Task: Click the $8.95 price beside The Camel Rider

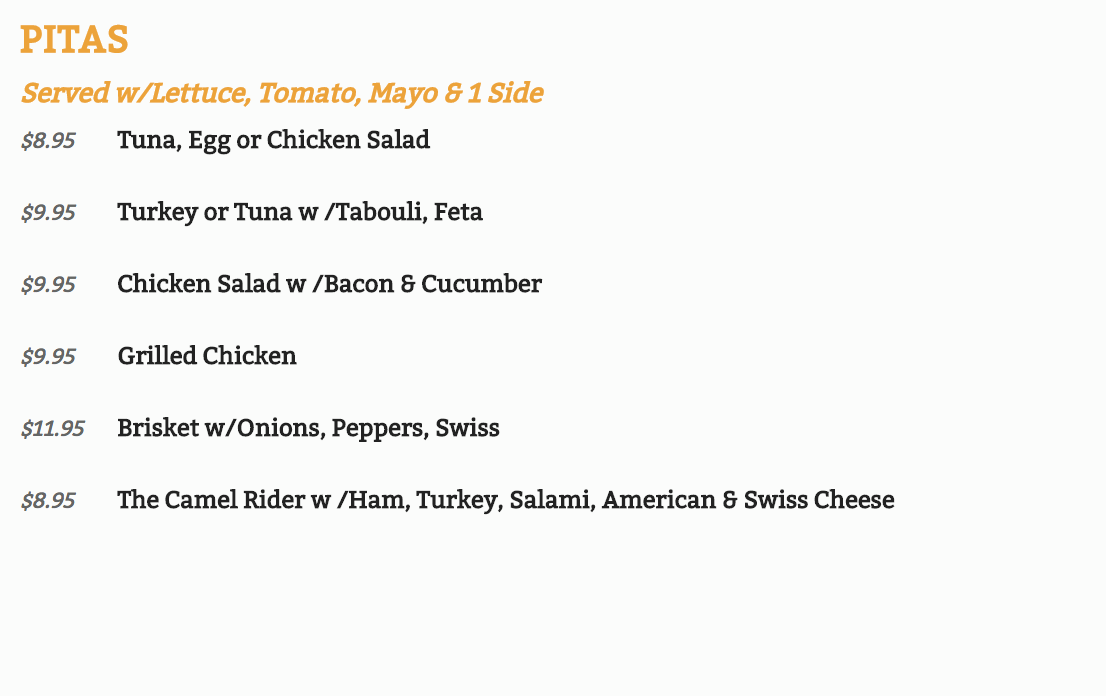Action: tap(48, 501)
